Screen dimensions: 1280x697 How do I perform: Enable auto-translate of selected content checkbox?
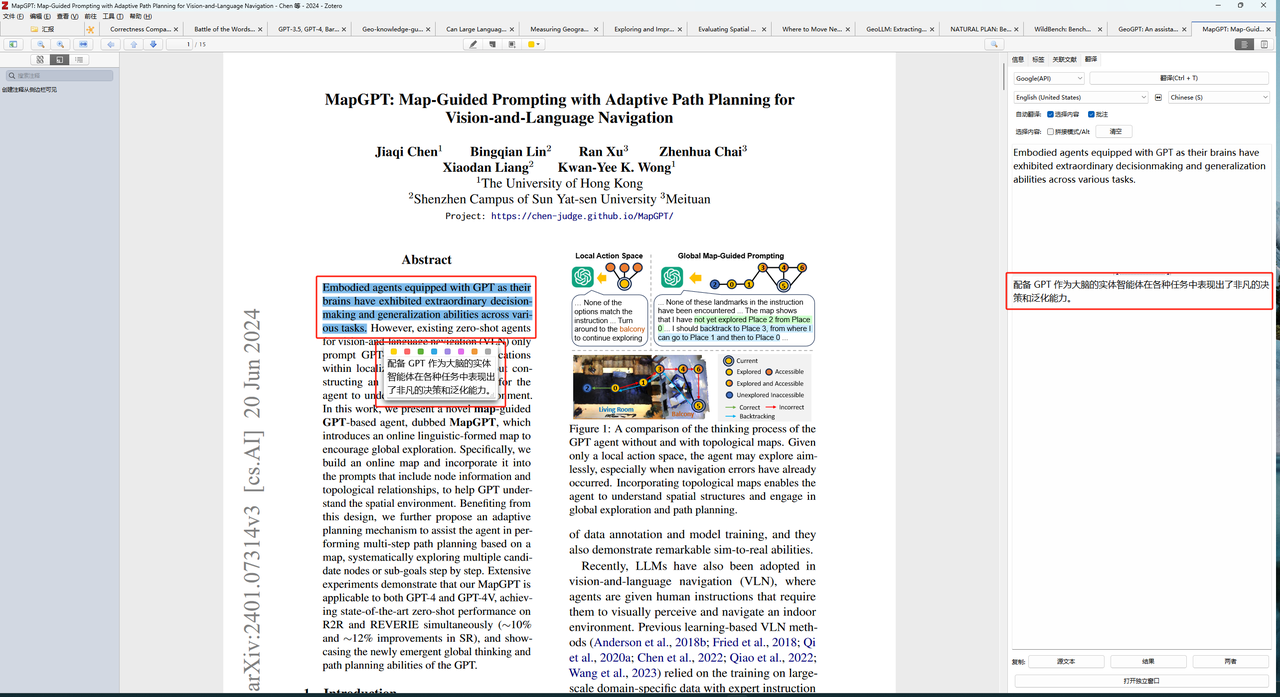[x=1050, y=114]
